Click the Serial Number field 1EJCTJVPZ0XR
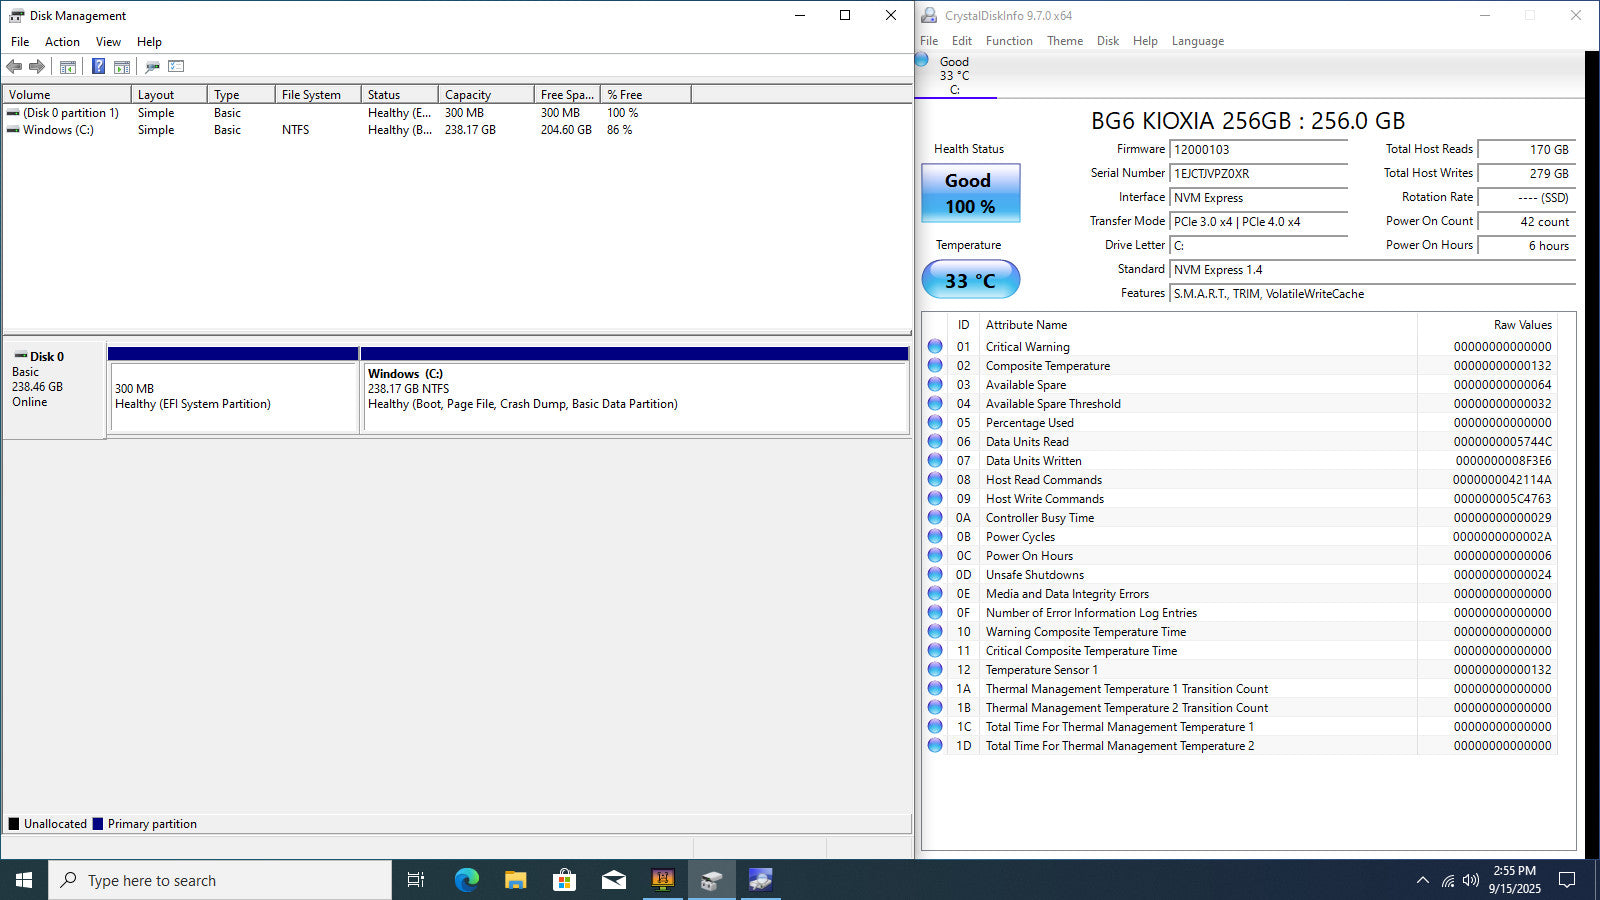This screenshot has height=900, width=1600. 1258,174
